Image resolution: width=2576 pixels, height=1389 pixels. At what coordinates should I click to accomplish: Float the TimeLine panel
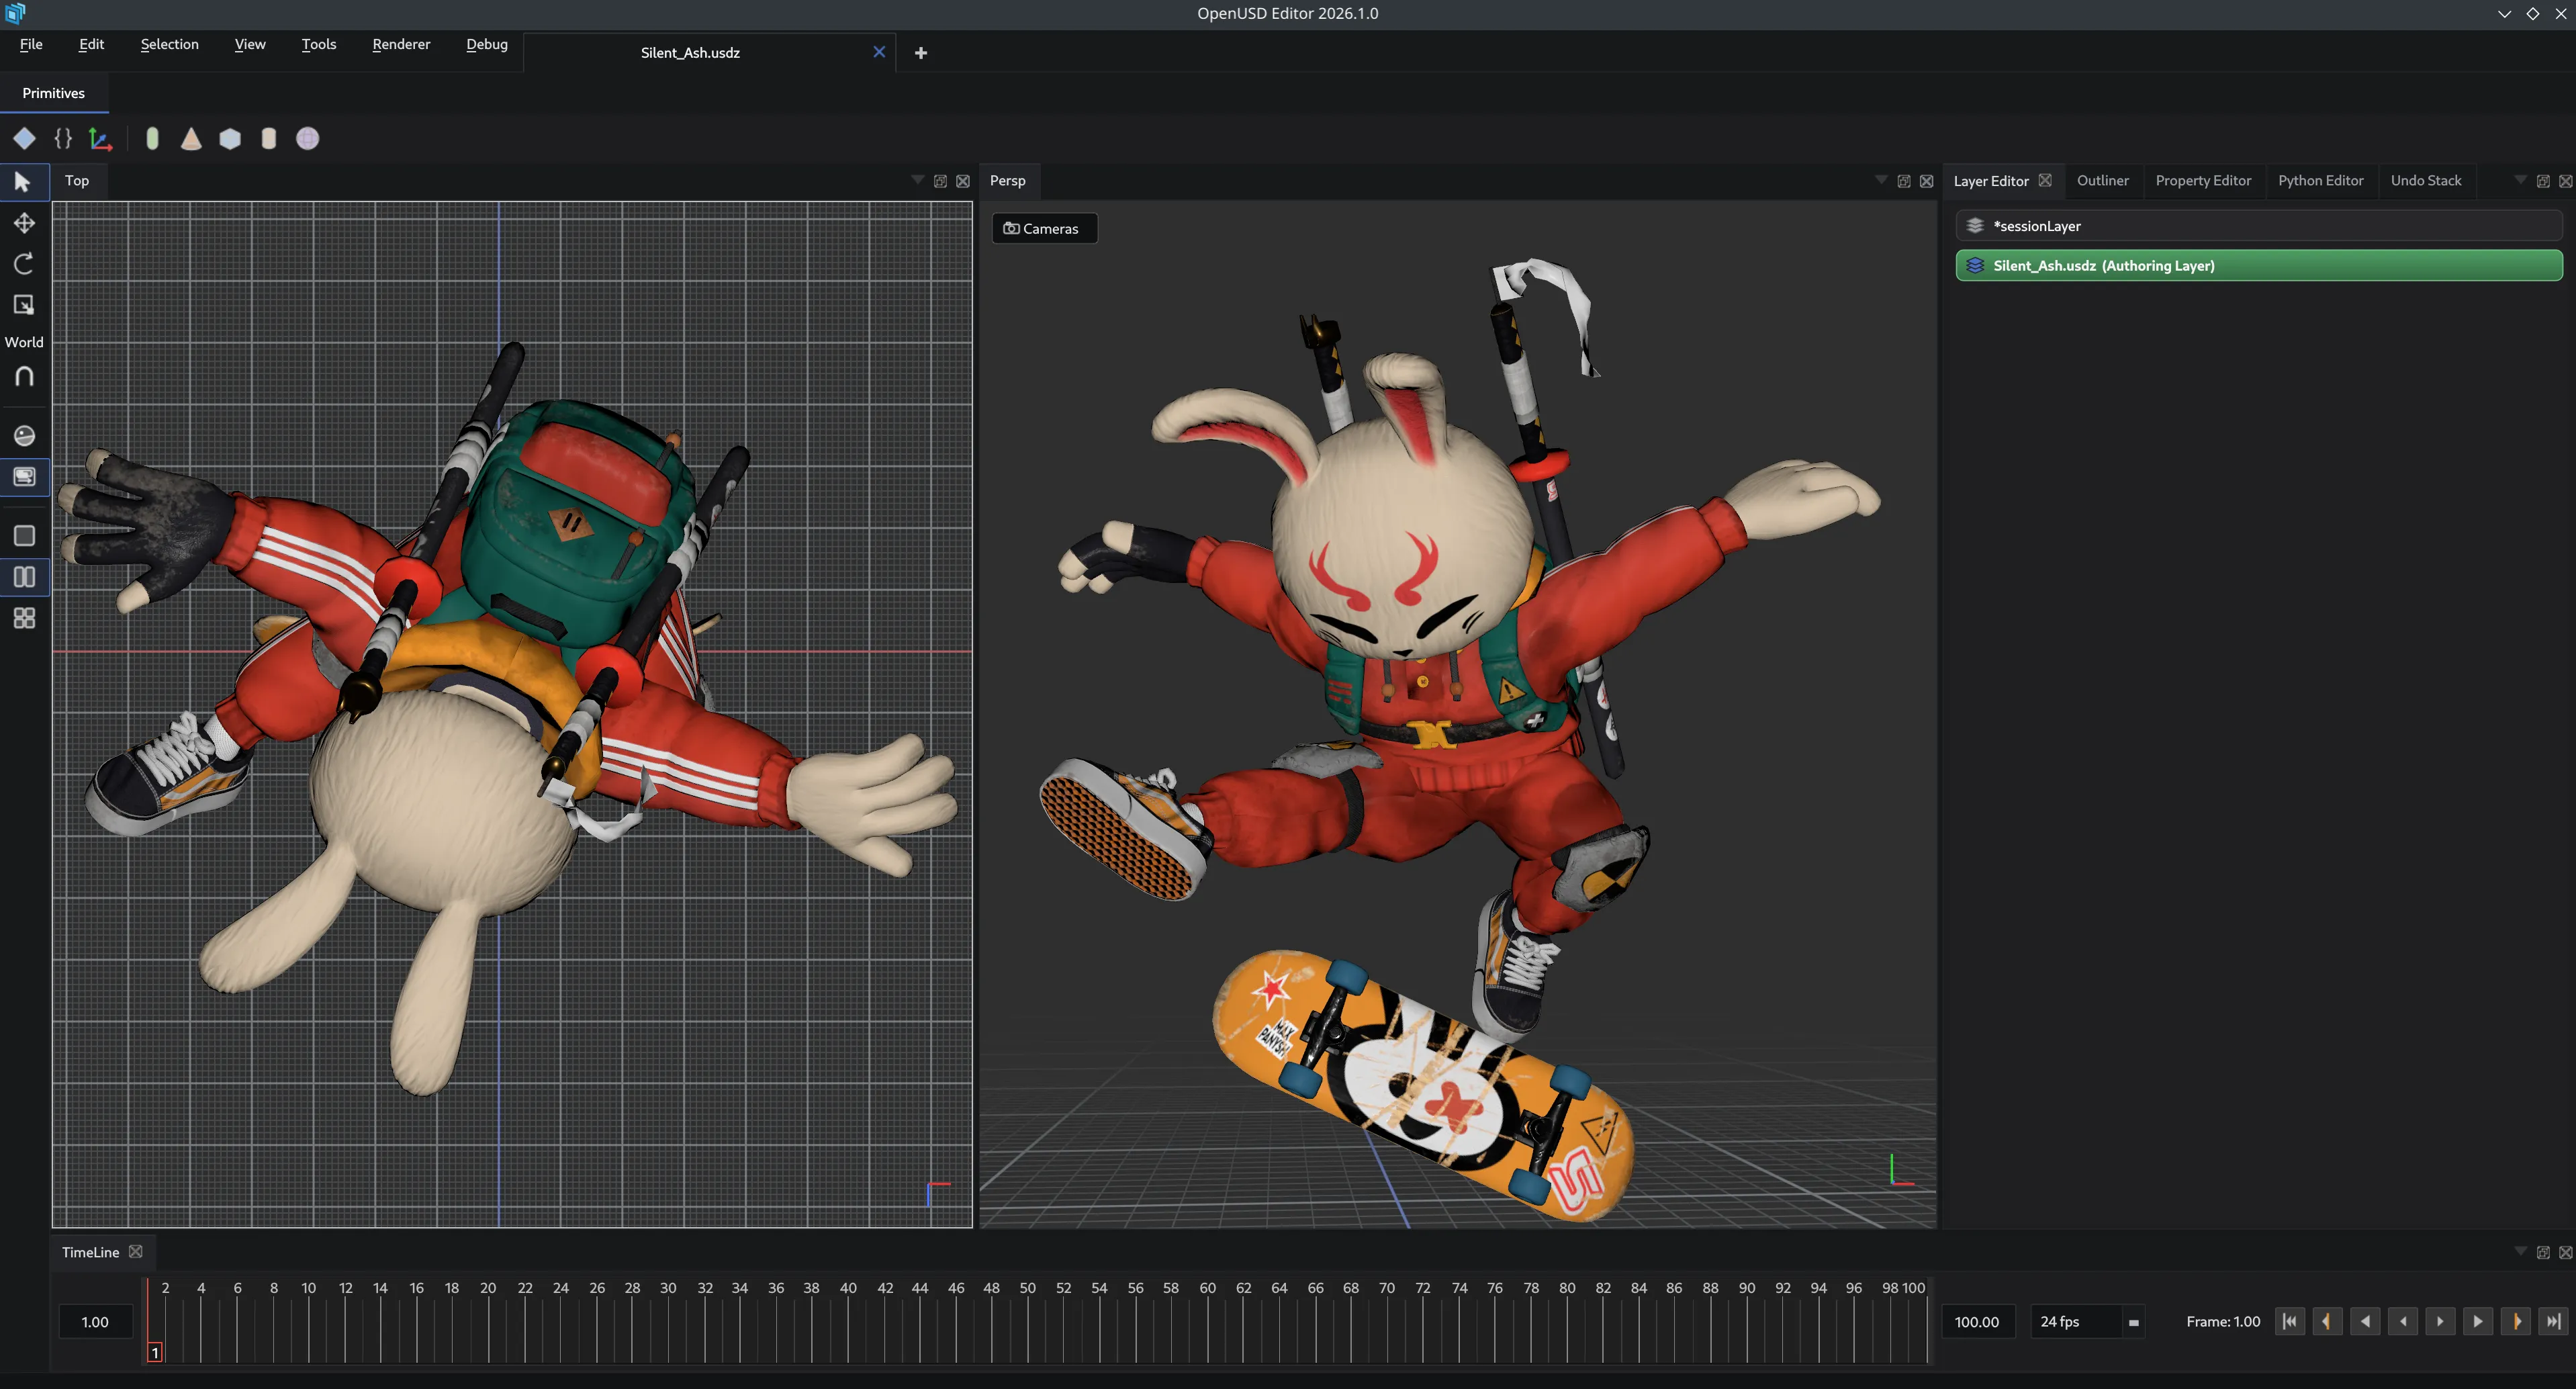tap(2543, 1252)
